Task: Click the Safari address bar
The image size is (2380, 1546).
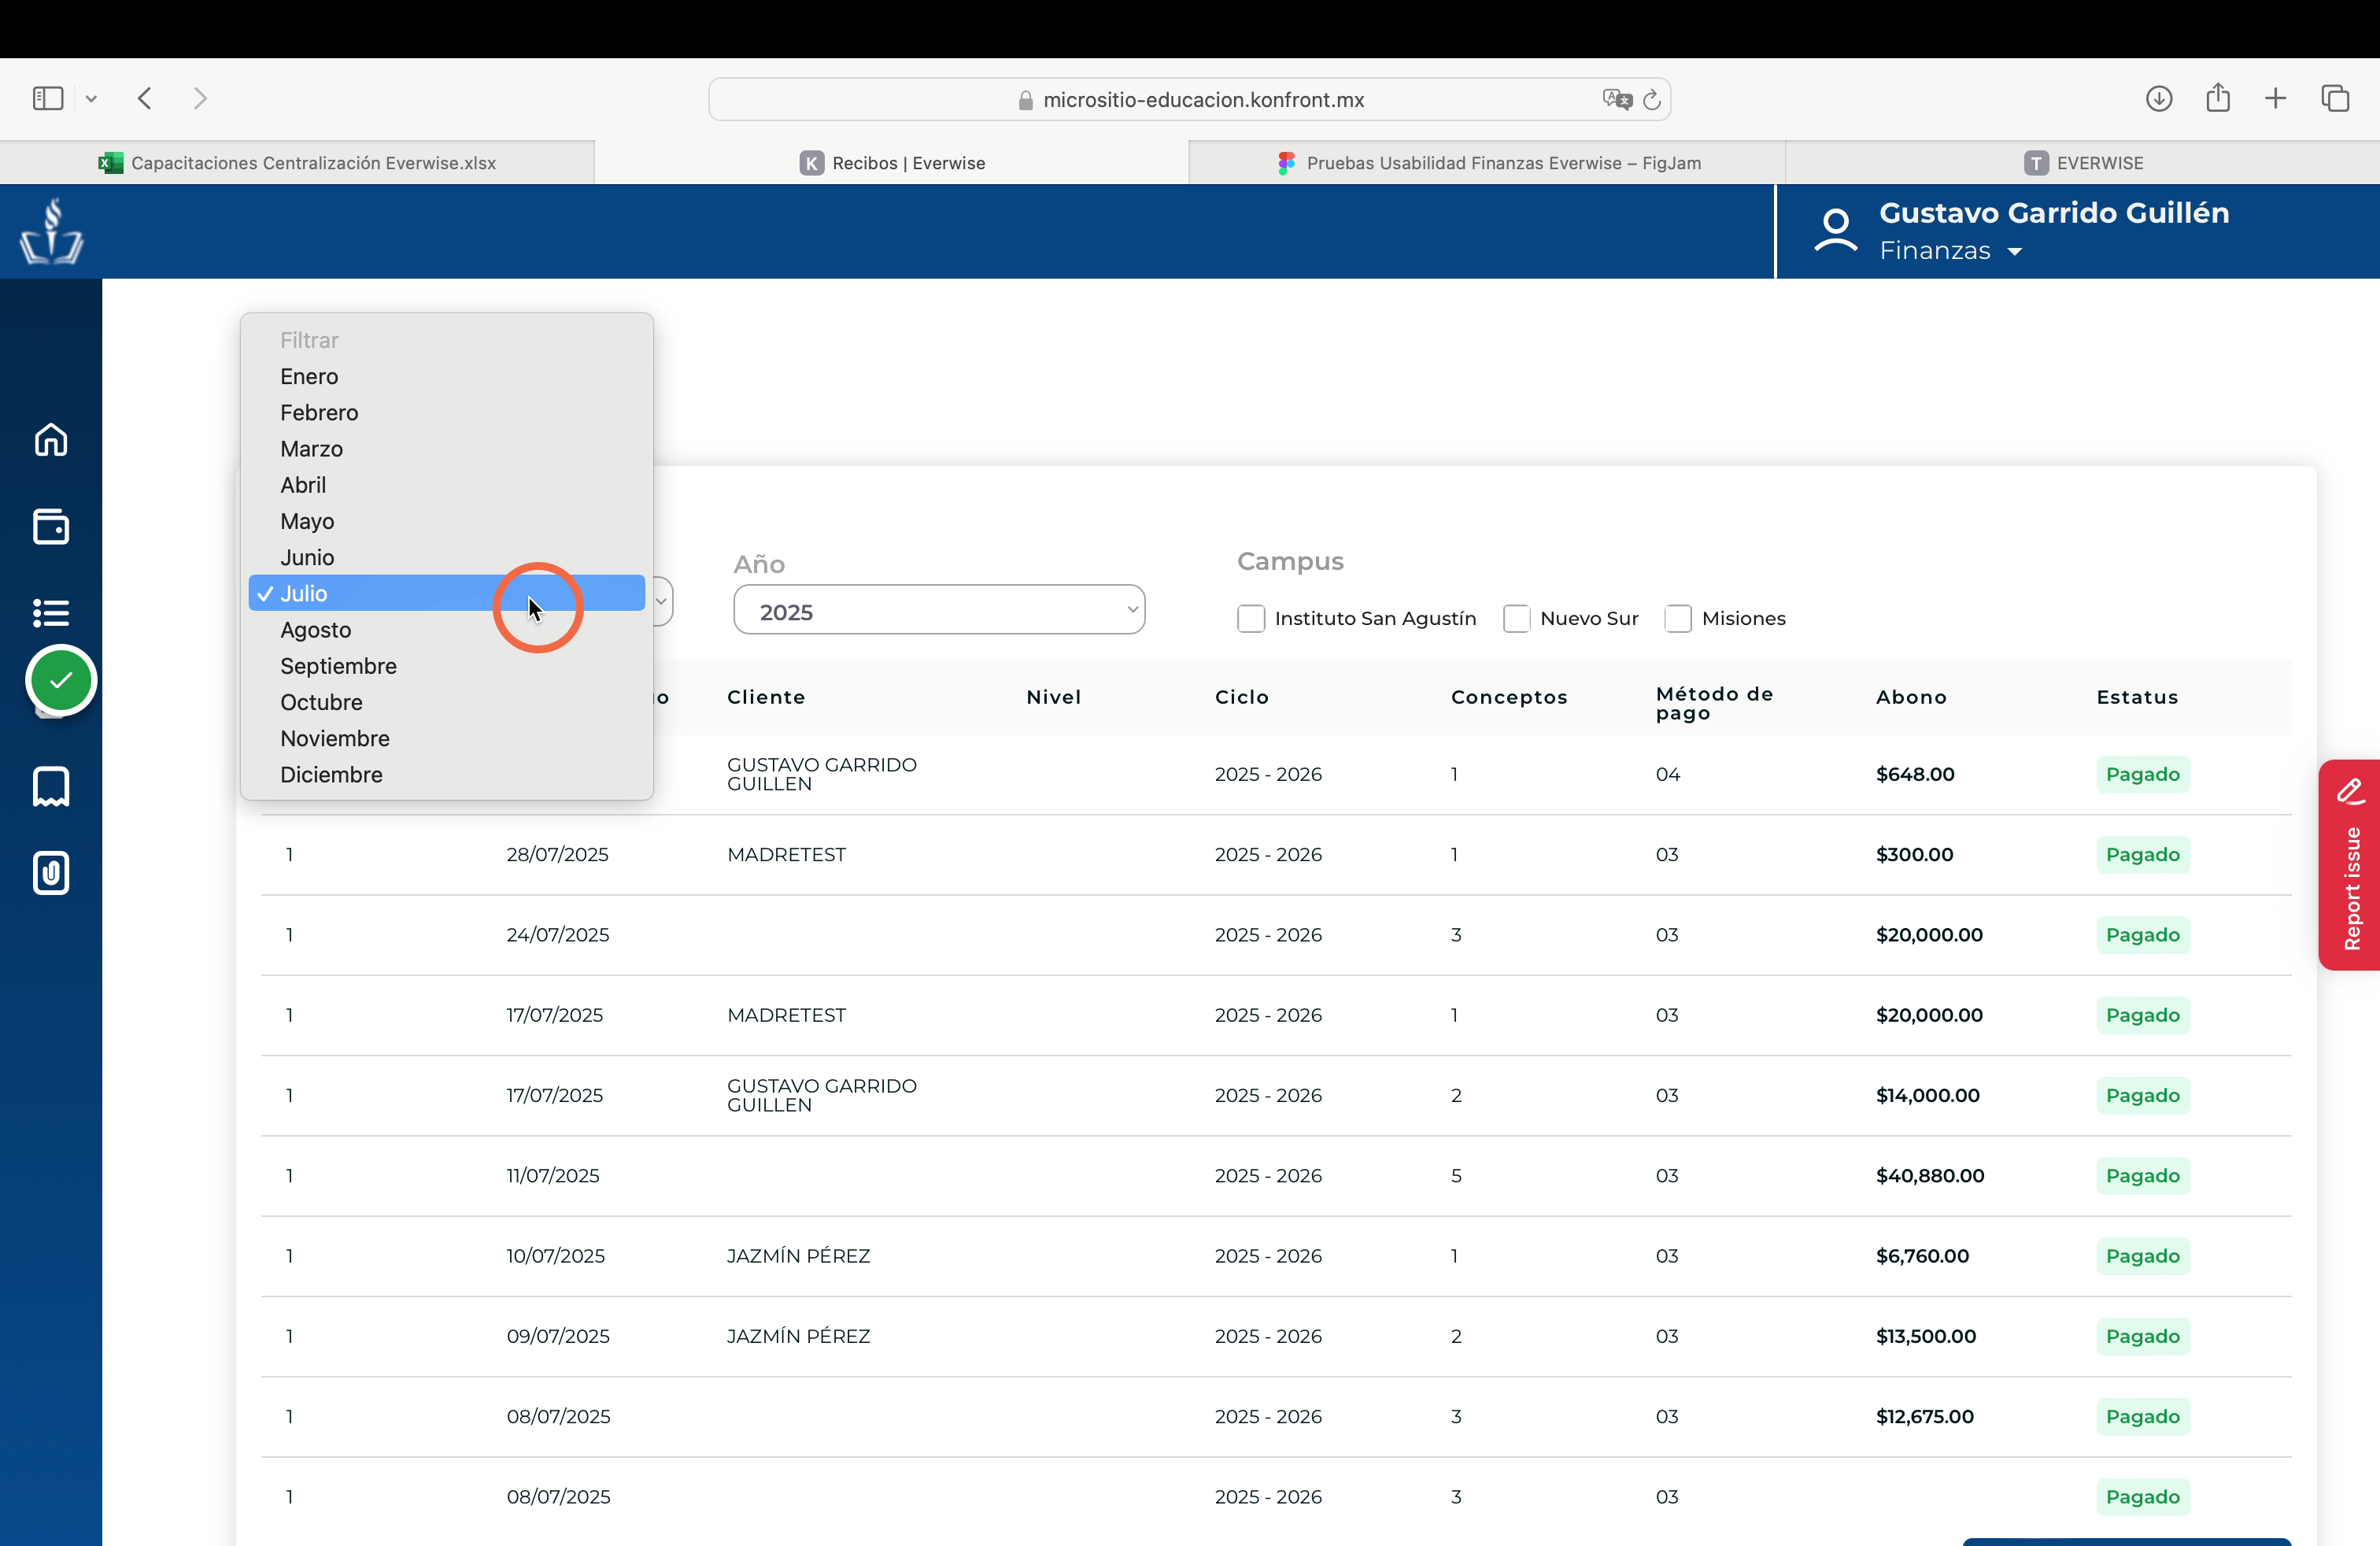Action: [1190, 99]
